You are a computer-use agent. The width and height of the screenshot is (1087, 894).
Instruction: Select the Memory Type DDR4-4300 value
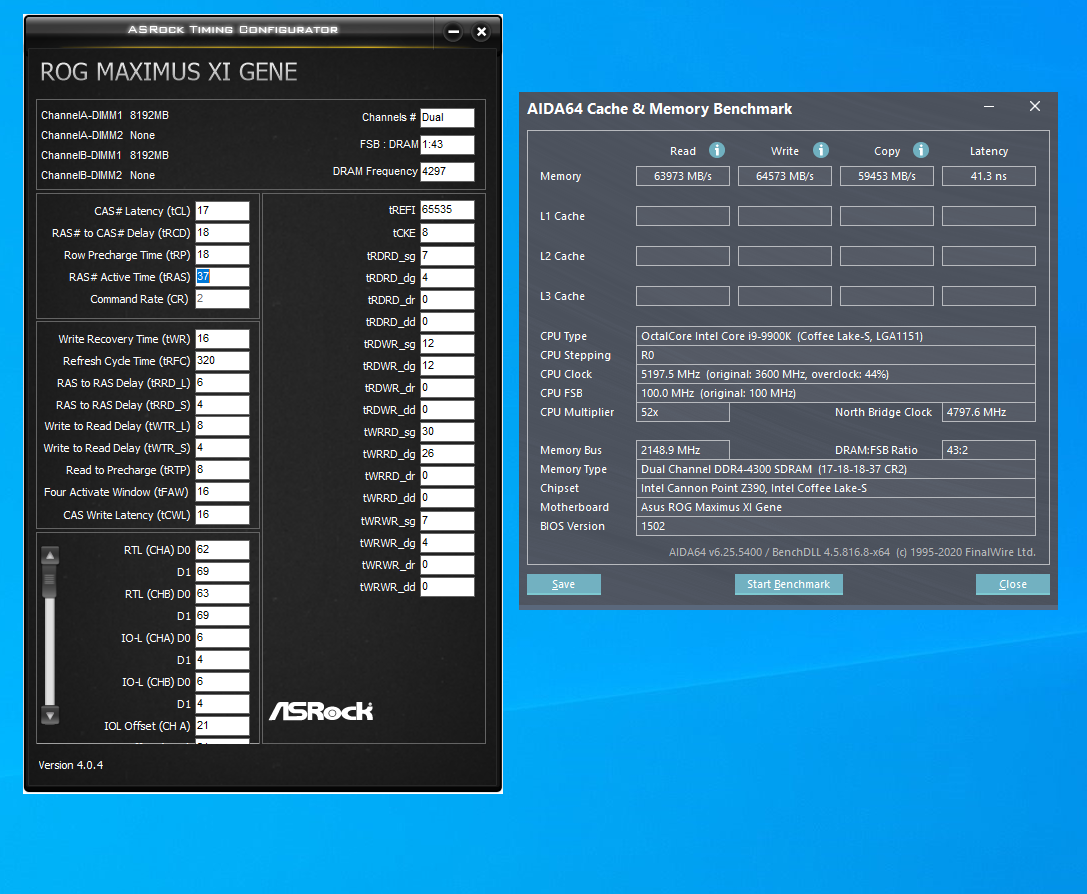835,469
